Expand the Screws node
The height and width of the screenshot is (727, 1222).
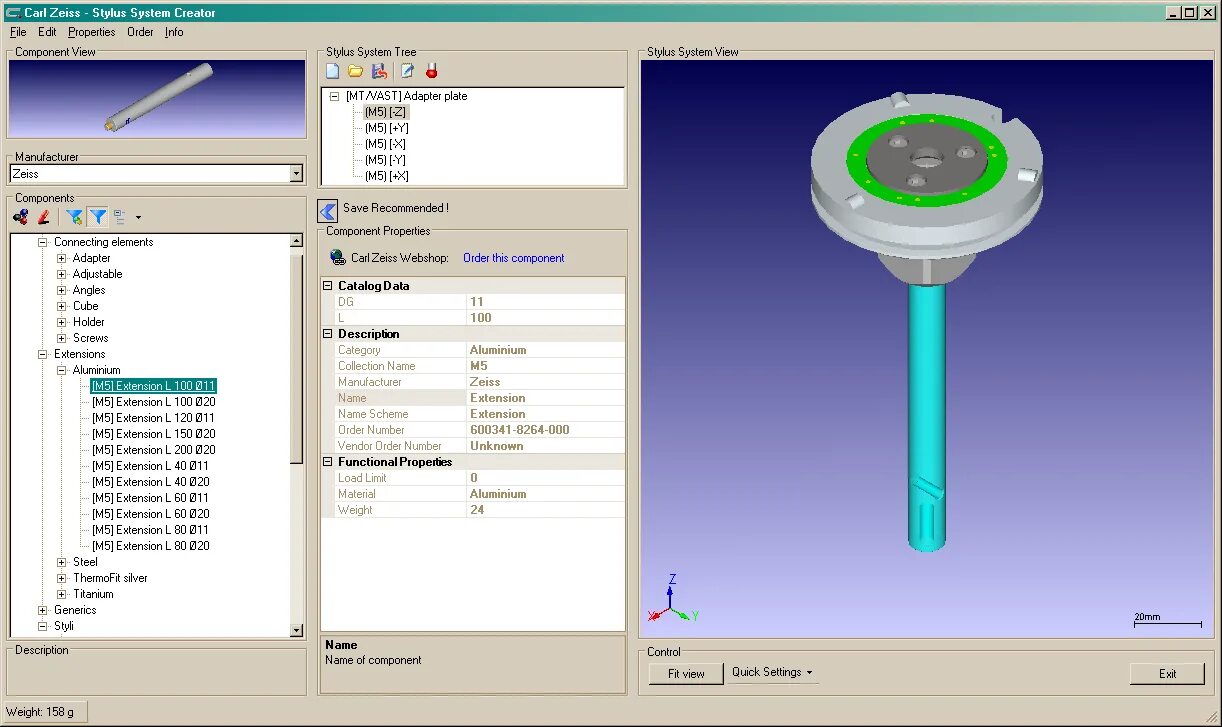(x=61, y=338)
